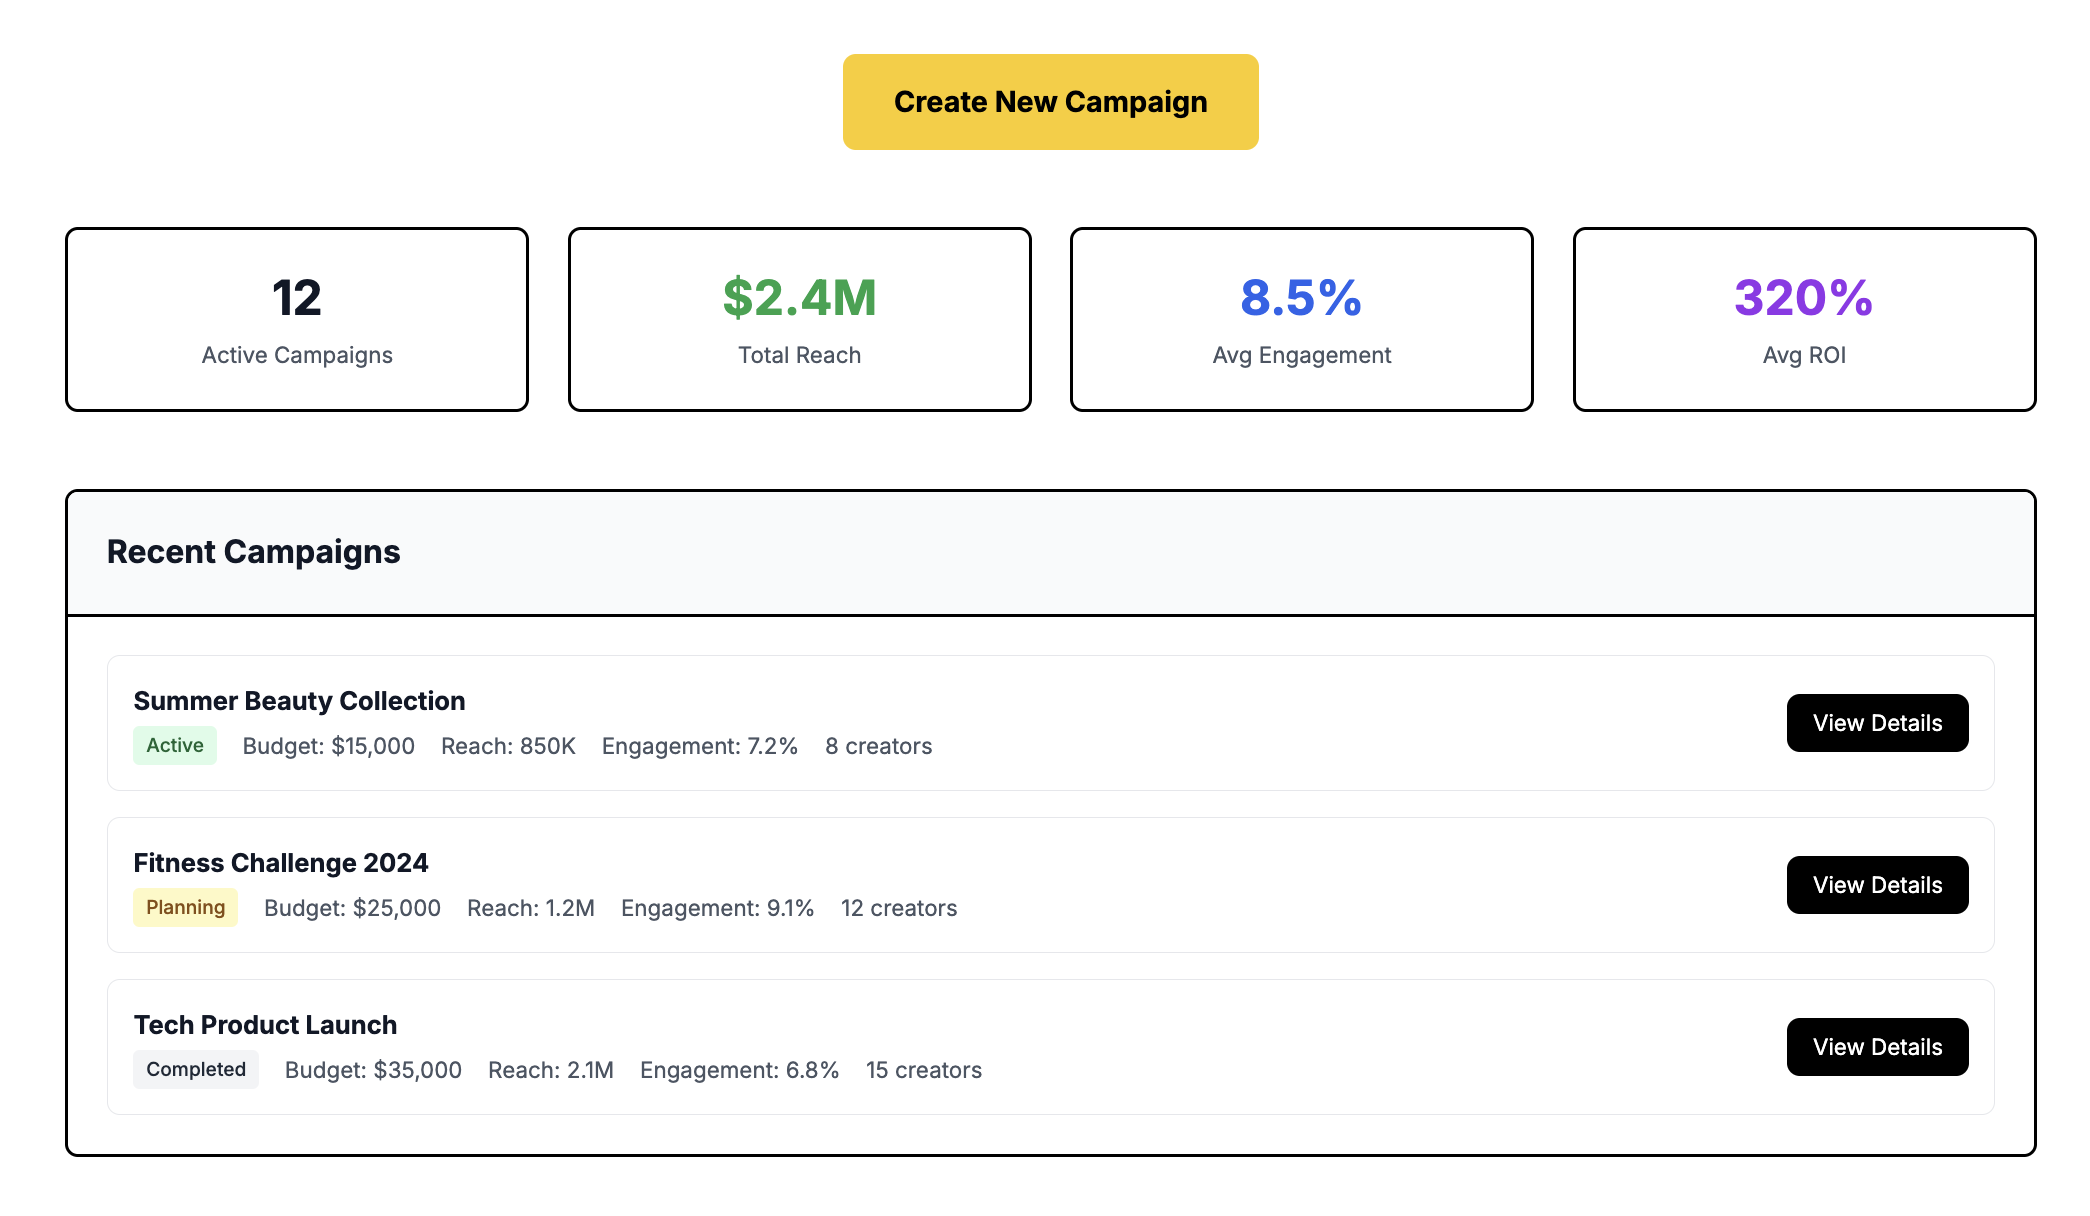Click the Fitness Challenge 2024 title
Image resolution: width=2090 pixels, height=1216 pixels.
tap(281, 863)
